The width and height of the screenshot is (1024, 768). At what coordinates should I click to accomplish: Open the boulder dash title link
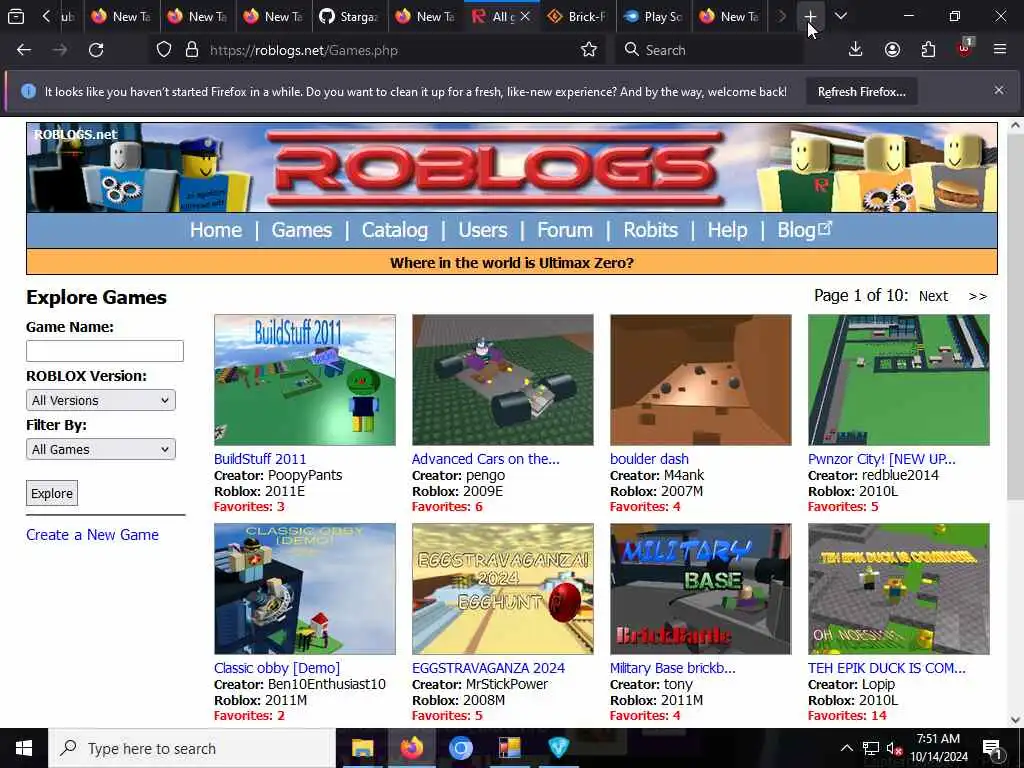[649, 458]
